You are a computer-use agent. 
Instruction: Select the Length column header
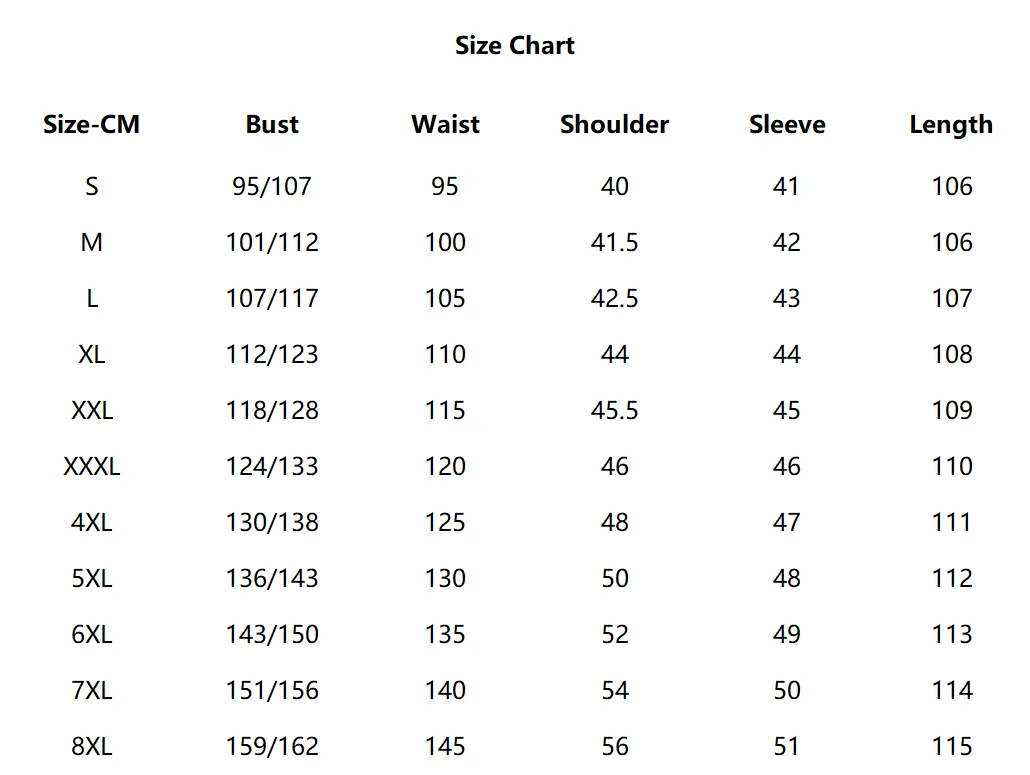[x=951, y=125]
